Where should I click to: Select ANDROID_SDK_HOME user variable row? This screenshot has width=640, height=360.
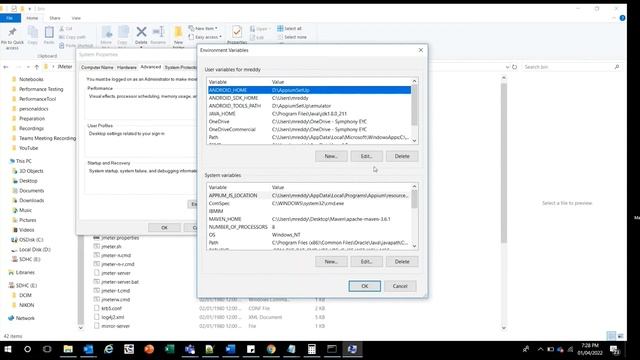pyautogui.click(x=309, y=98)
